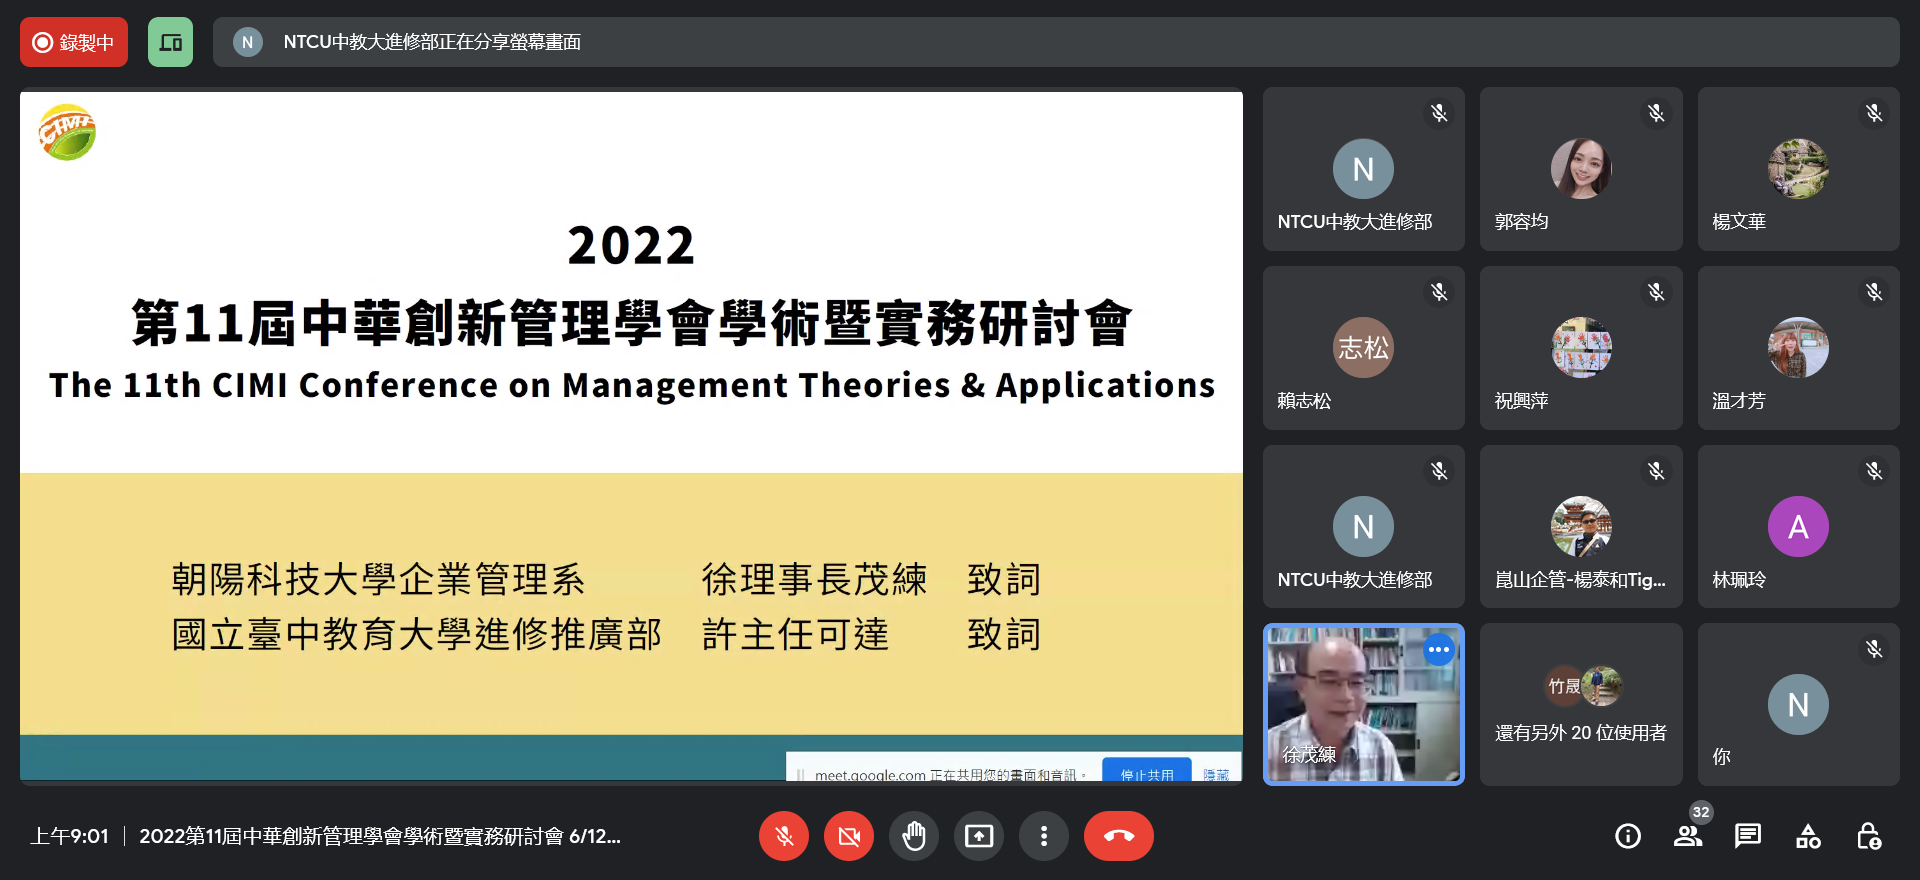Select 郭容均 participant tile

click(1580, 169)
